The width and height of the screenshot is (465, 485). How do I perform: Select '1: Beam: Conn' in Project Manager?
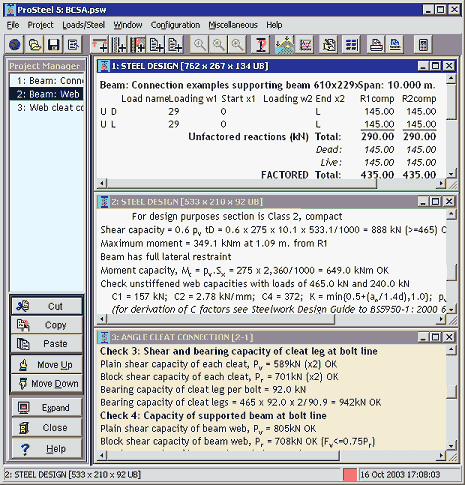[x=47, y=81]
